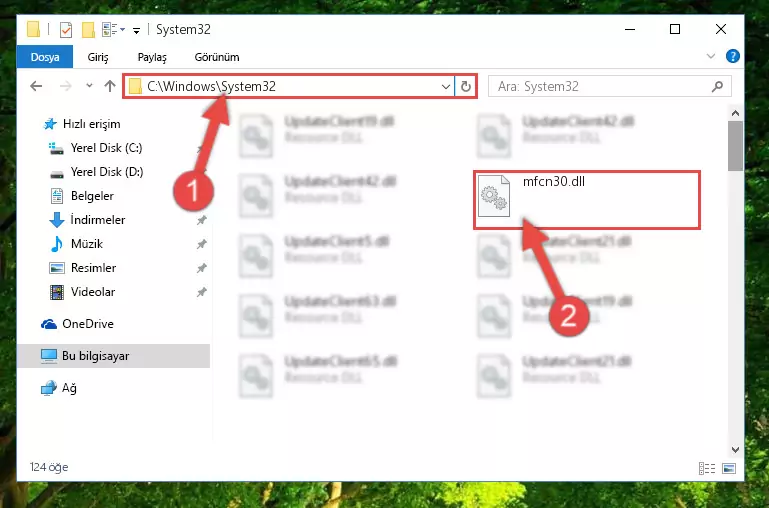The image size is (769, 508).
Task: Click the search magnifier icon
Action: pyautogui.click(x=718, y=87)
